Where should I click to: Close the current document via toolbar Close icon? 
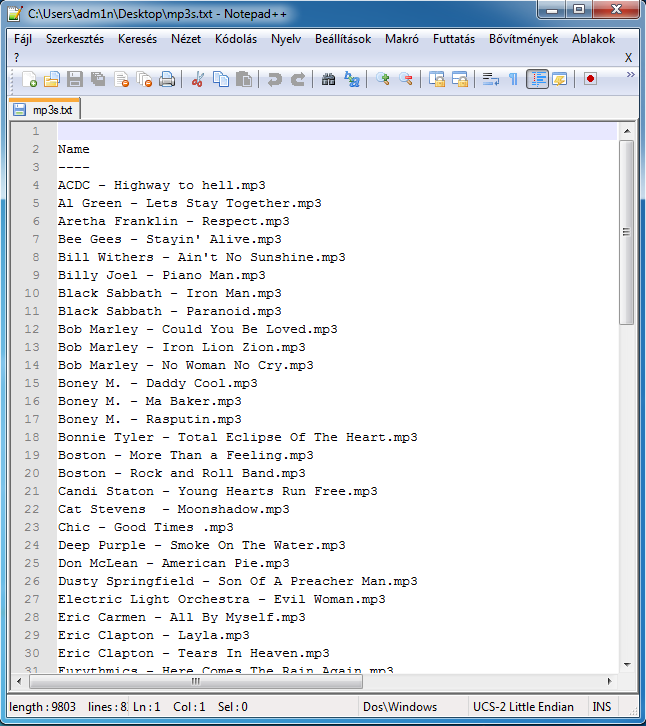point(121,80)
